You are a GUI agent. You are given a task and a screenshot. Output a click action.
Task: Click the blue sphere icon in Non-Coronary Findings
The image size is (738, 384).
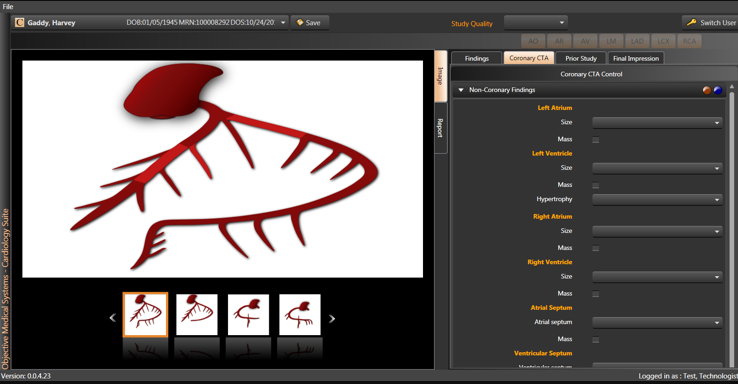coord(718,90)
